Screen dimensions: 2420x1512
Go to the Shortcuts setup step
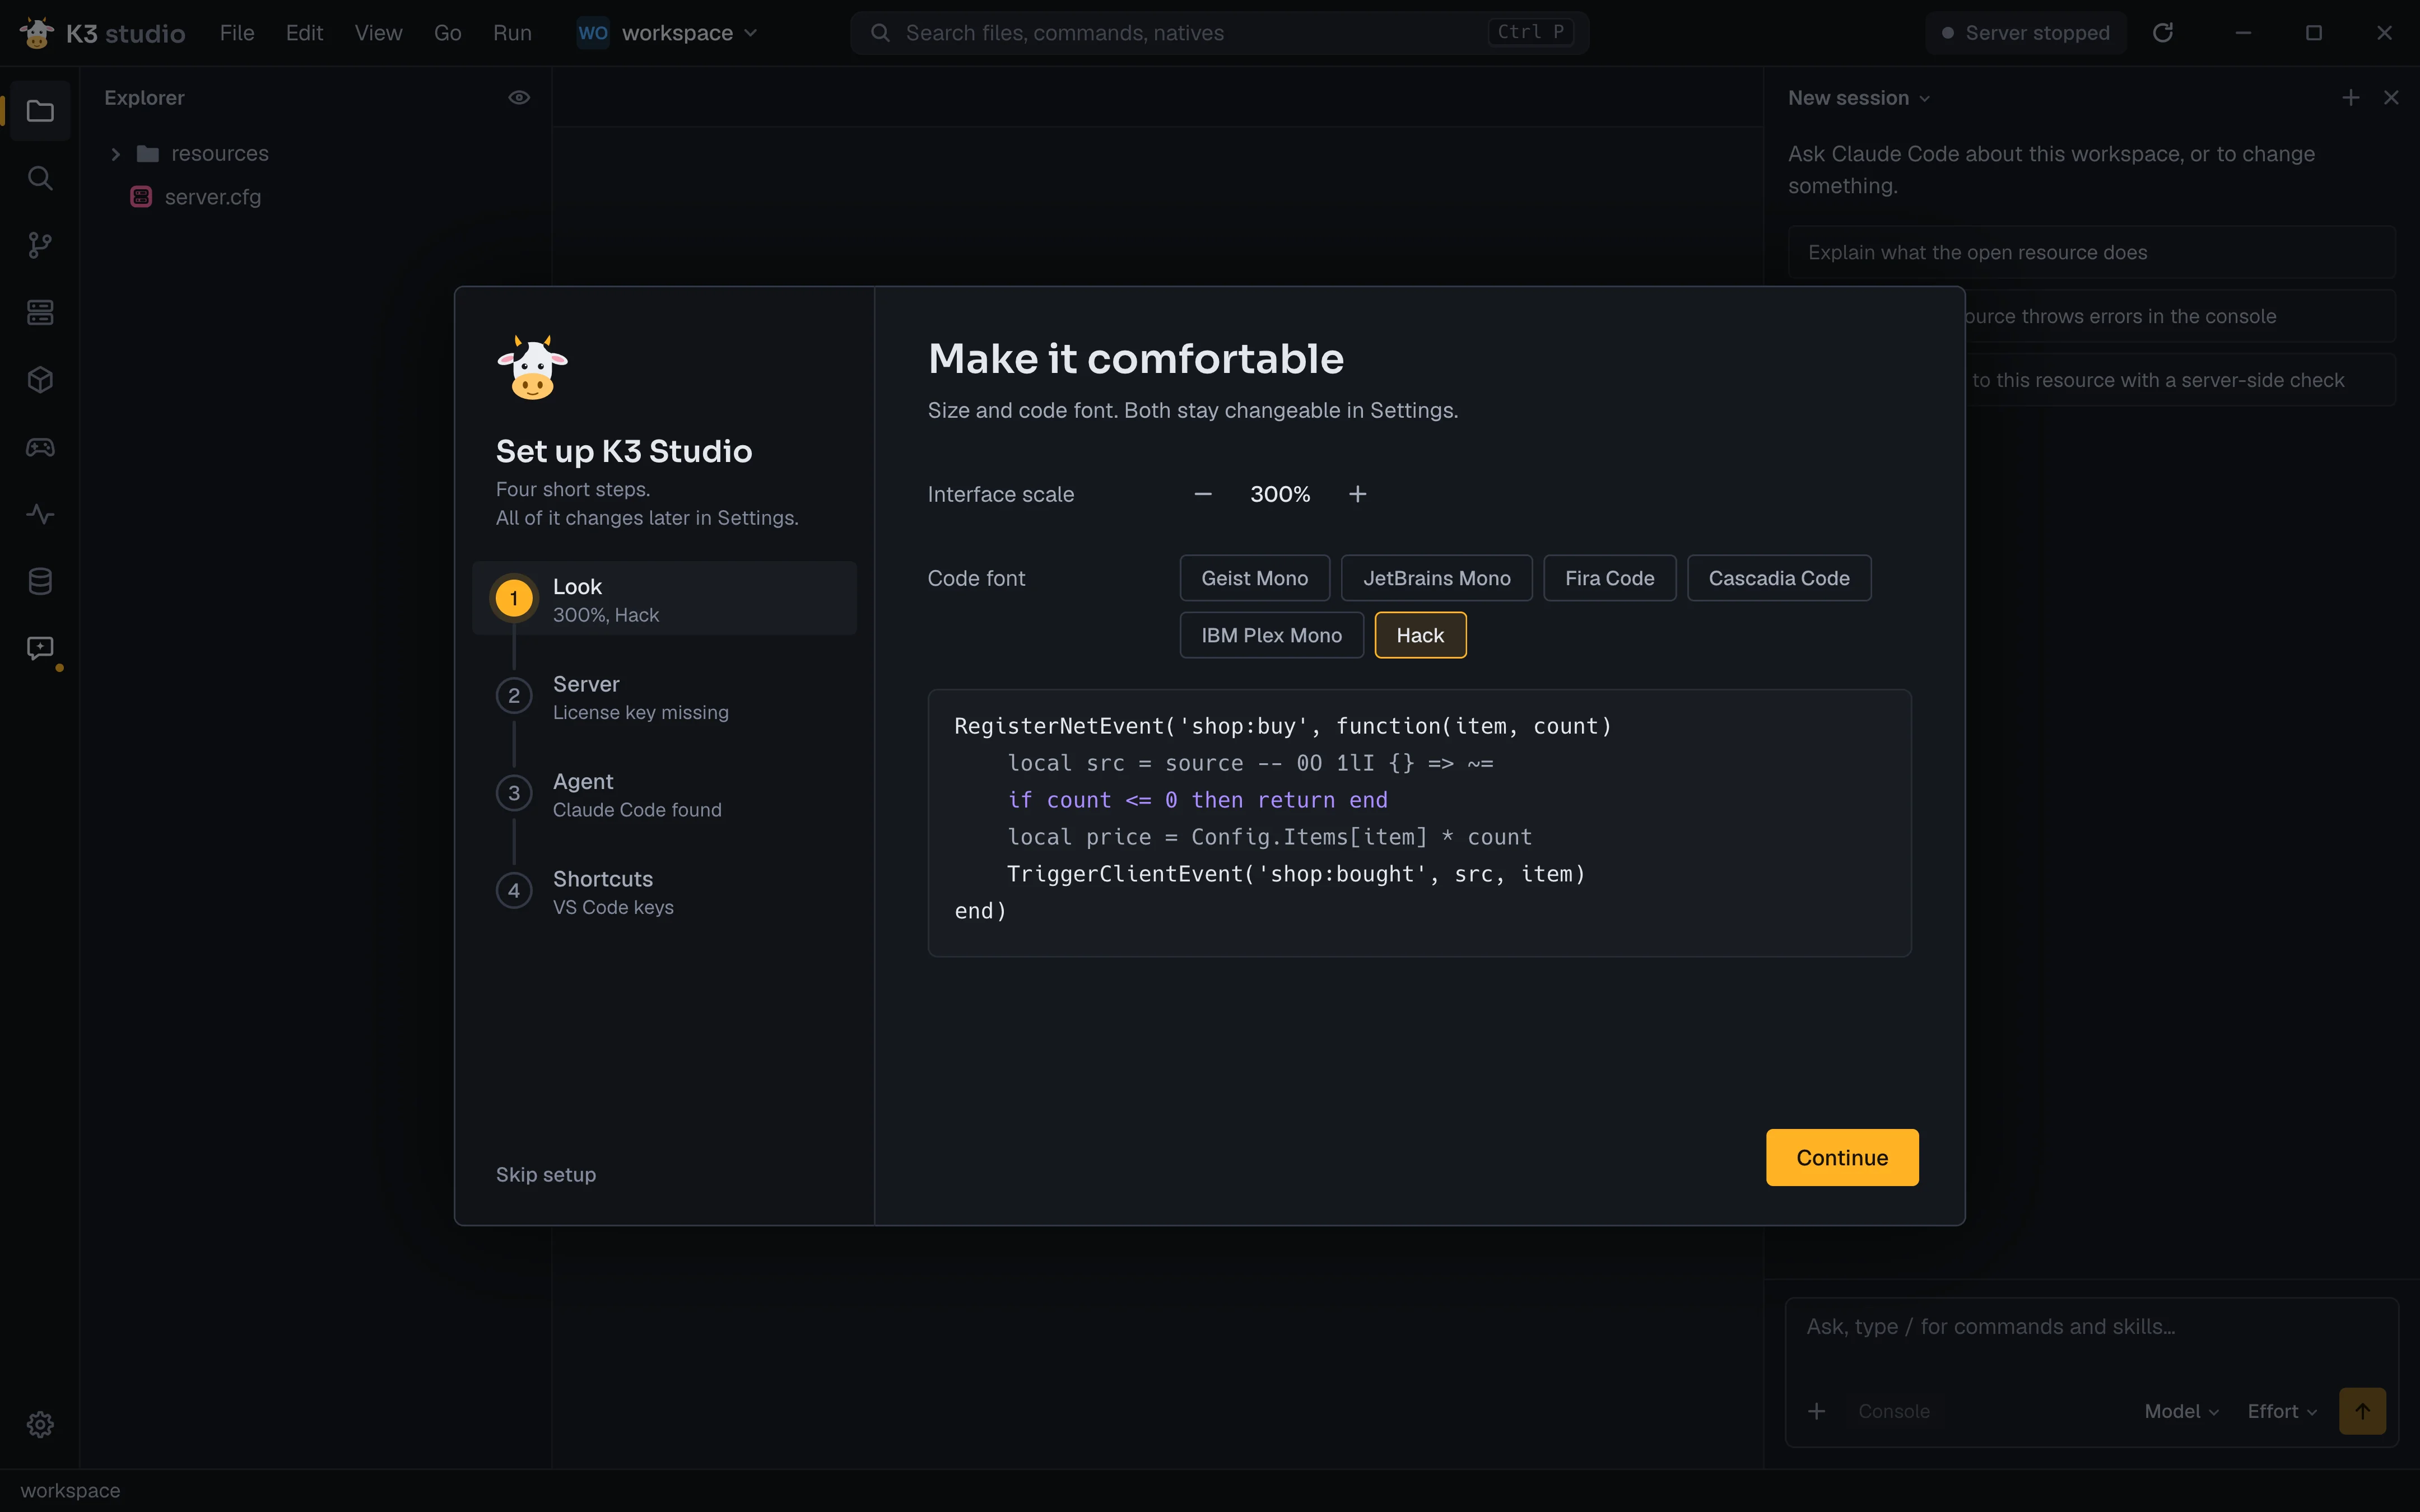[664, 892]
